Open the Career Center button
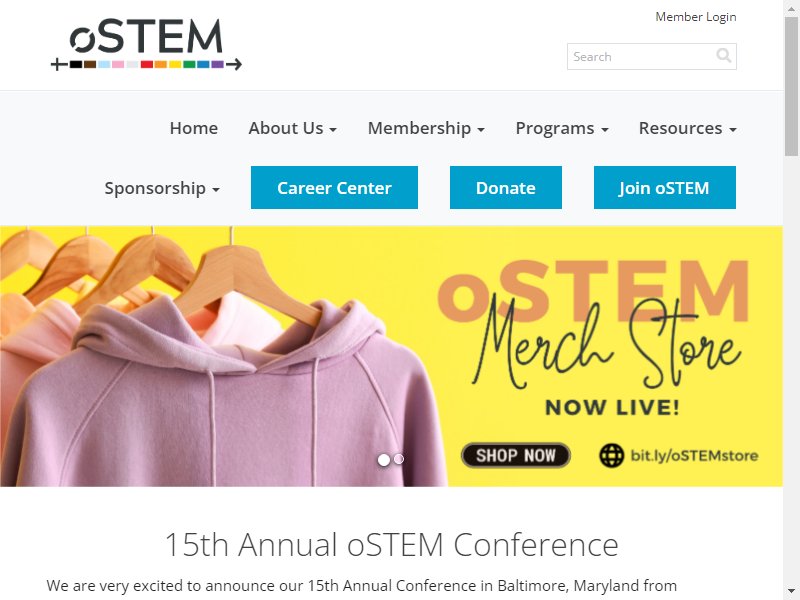800x600 pixels. (334, 187)
